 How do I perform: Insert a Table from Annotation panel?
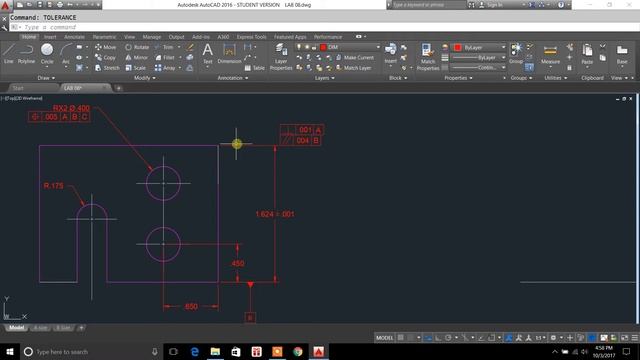[x=254, y=68]
